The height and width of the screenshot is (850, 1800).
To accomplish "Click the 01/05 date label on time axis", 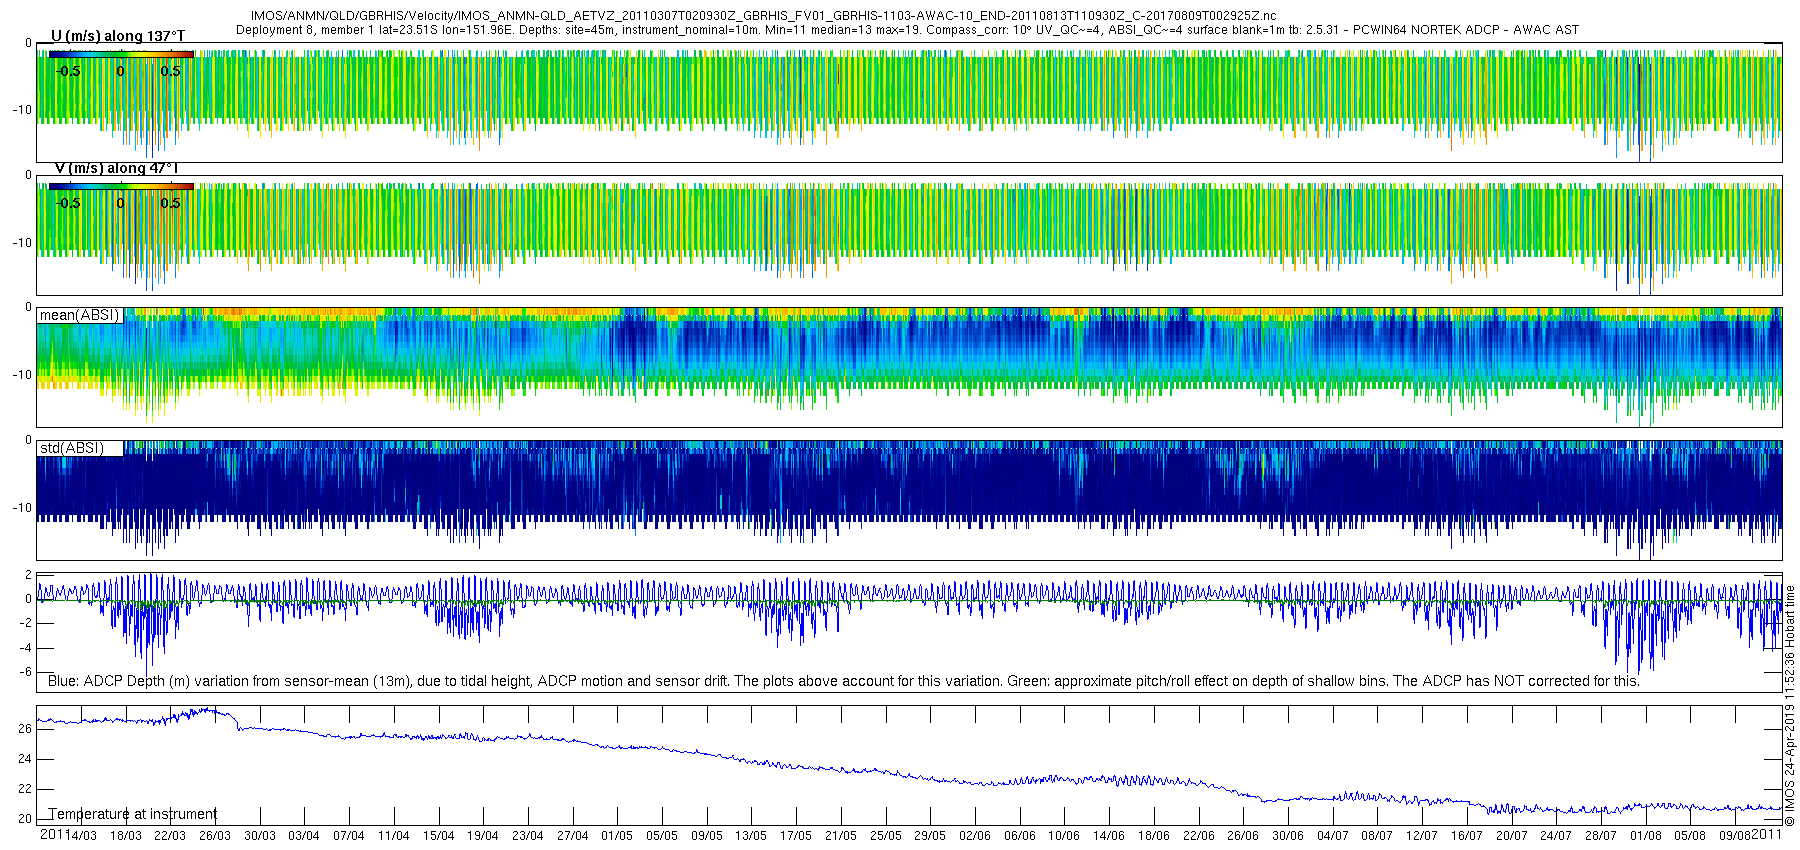I will (617, 836).
